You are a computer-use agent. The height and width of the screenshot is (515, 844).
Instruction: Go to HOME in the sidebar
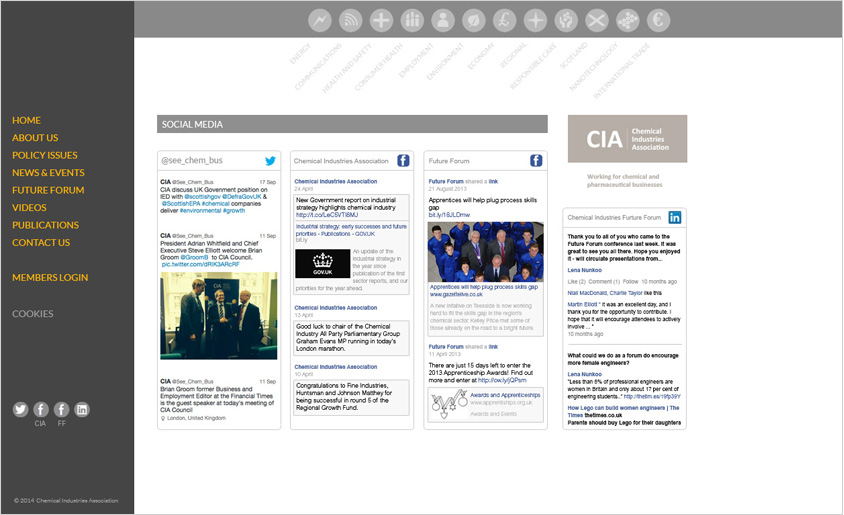(x=26, y=121)
